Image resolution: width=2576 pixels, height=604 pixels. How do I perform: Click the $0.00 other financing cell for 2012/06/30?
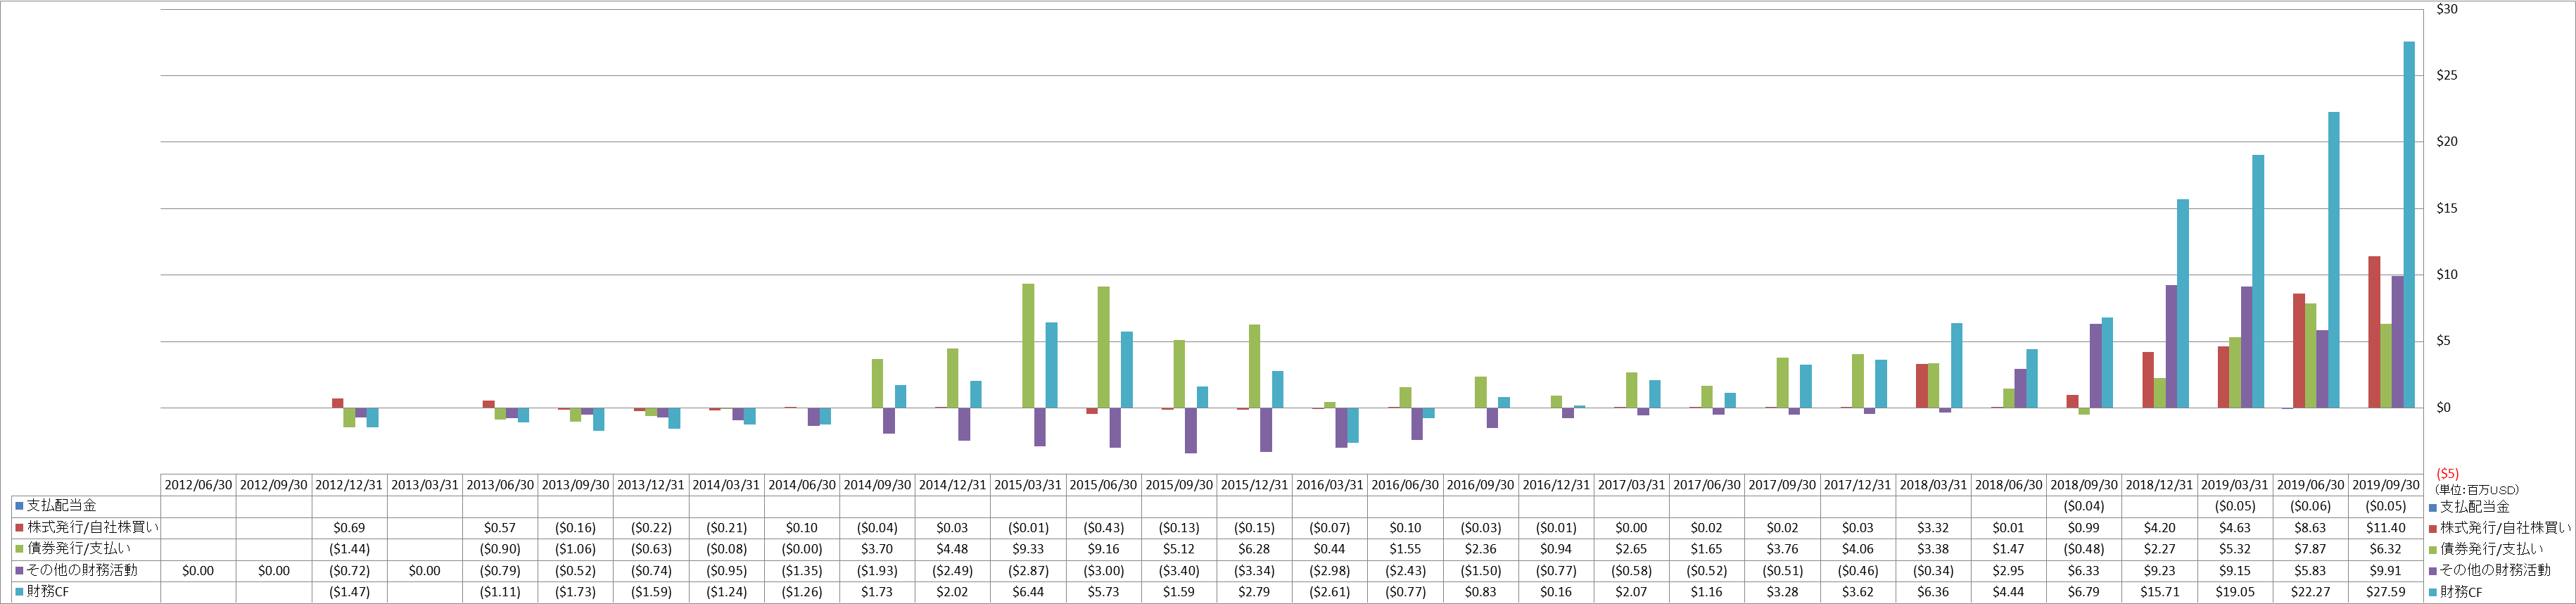[198, 571]
